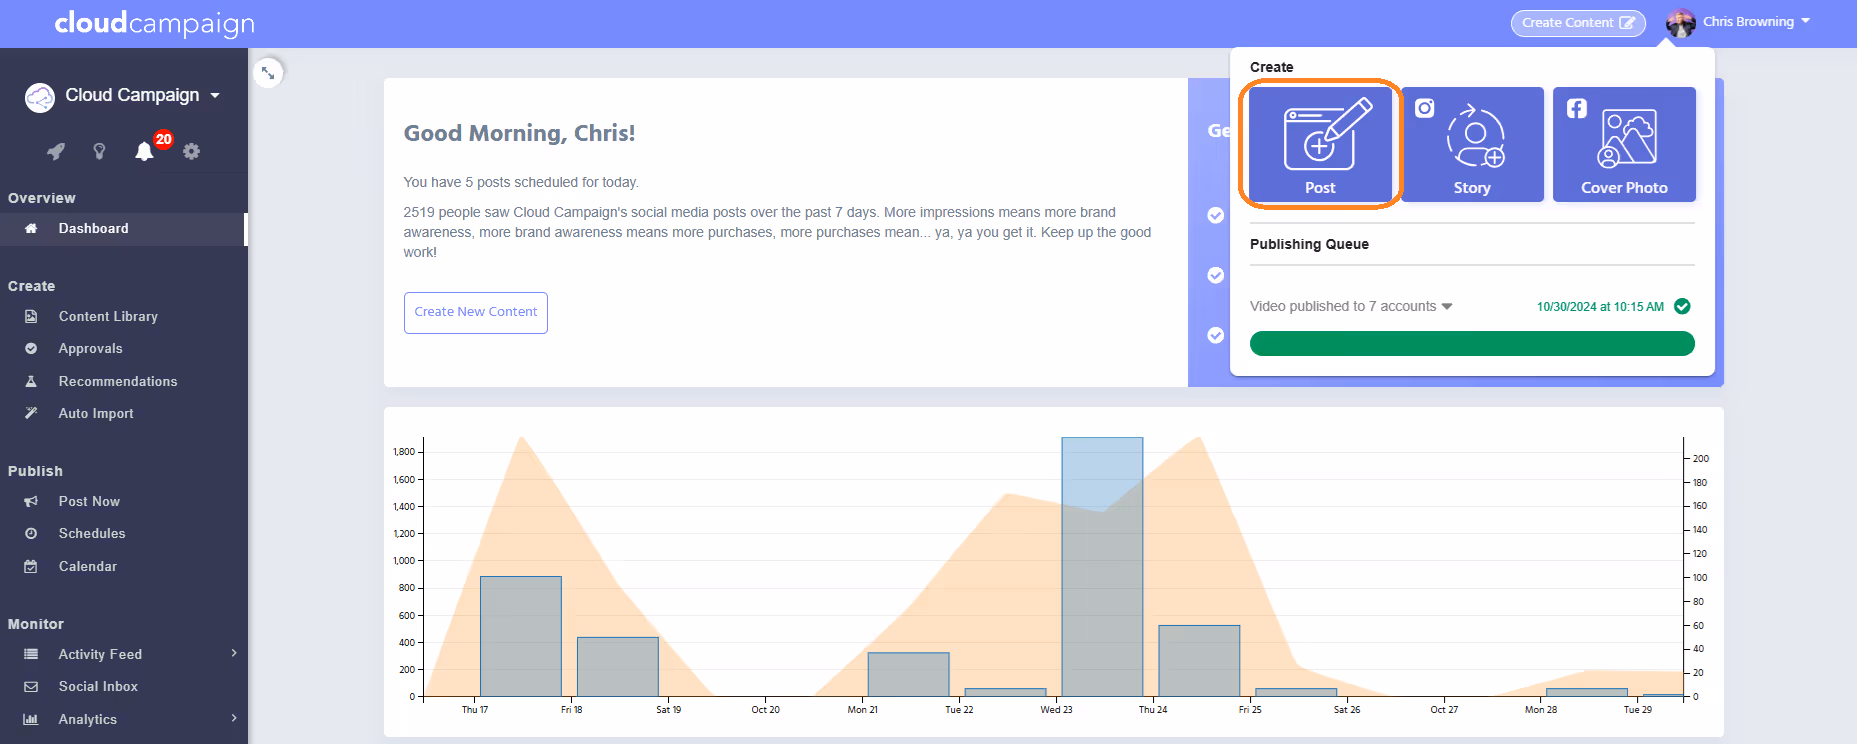
Task: Click the Schedules clock icon
Action: [31, 533]
